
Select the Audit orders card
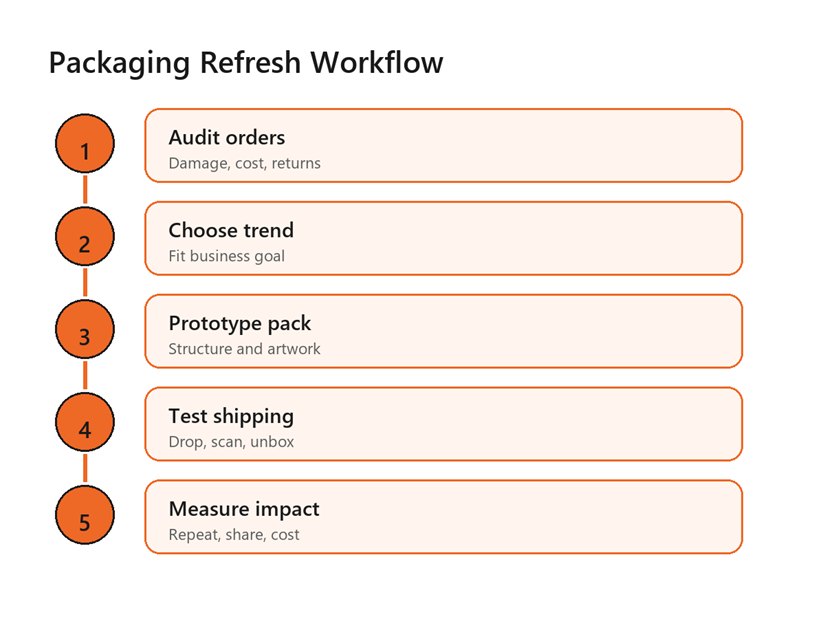tap(444, 145)
